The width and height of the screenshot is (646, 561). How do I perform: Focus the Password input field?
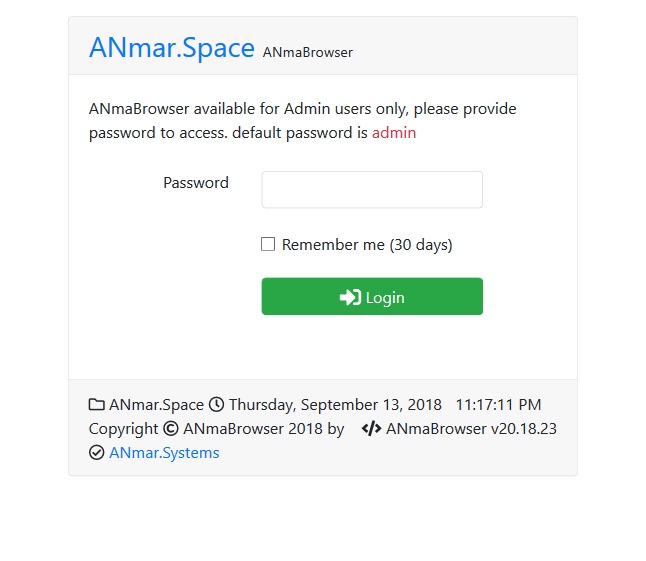pos(372,190)
